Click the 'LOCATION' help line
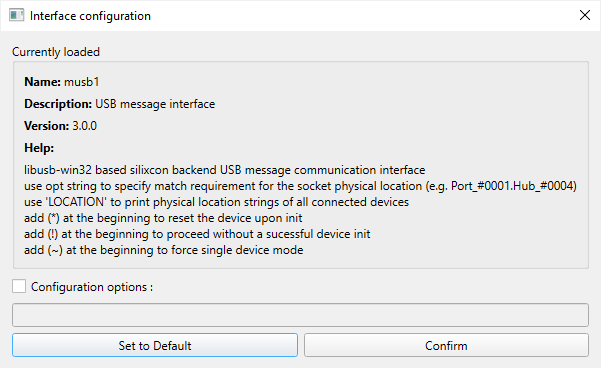This screenshot has width=601, height=368. click(217, 202)
